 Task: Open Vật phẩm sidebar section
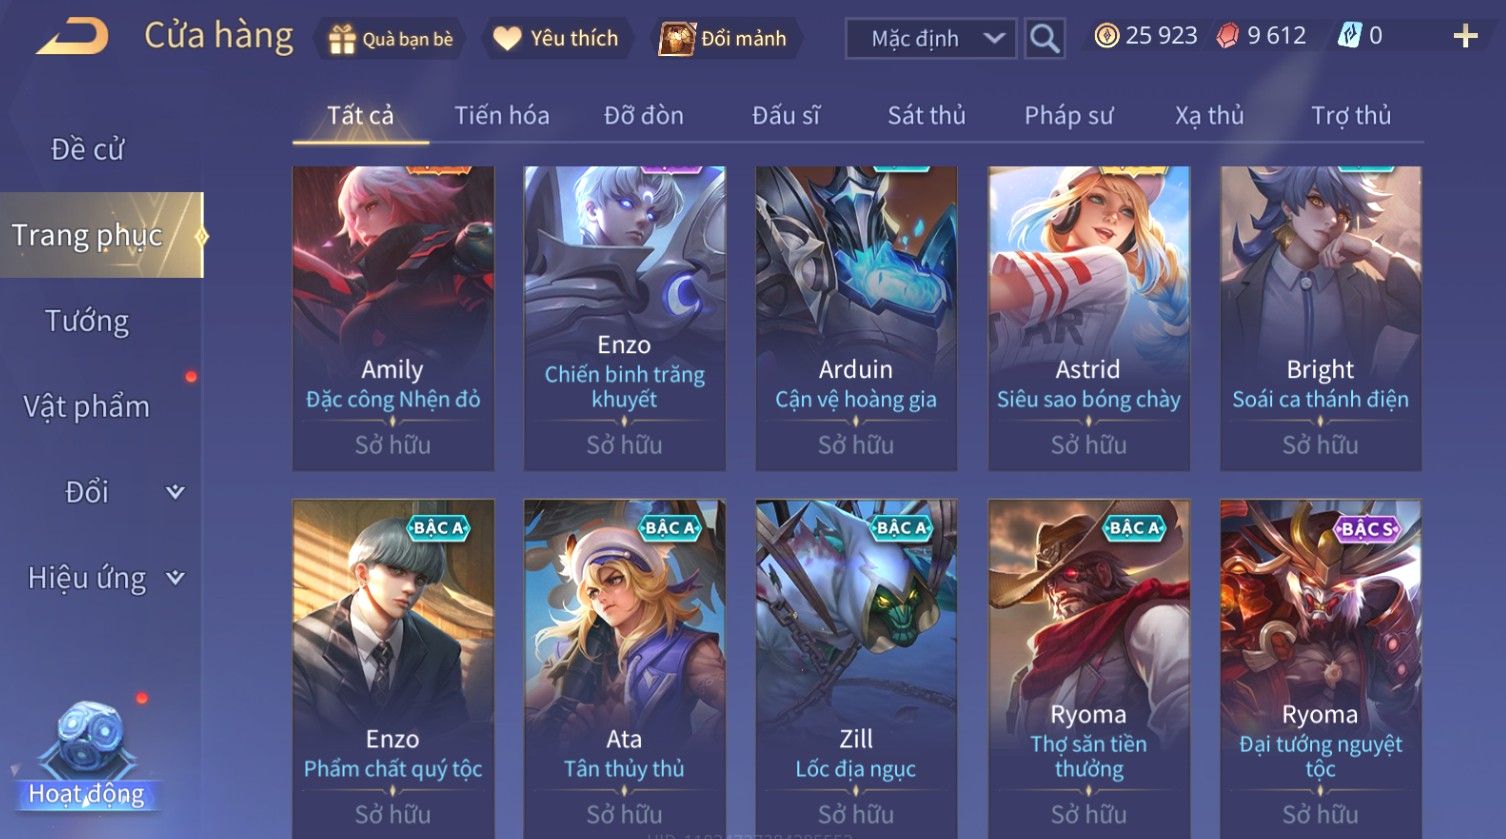point(87,407)
